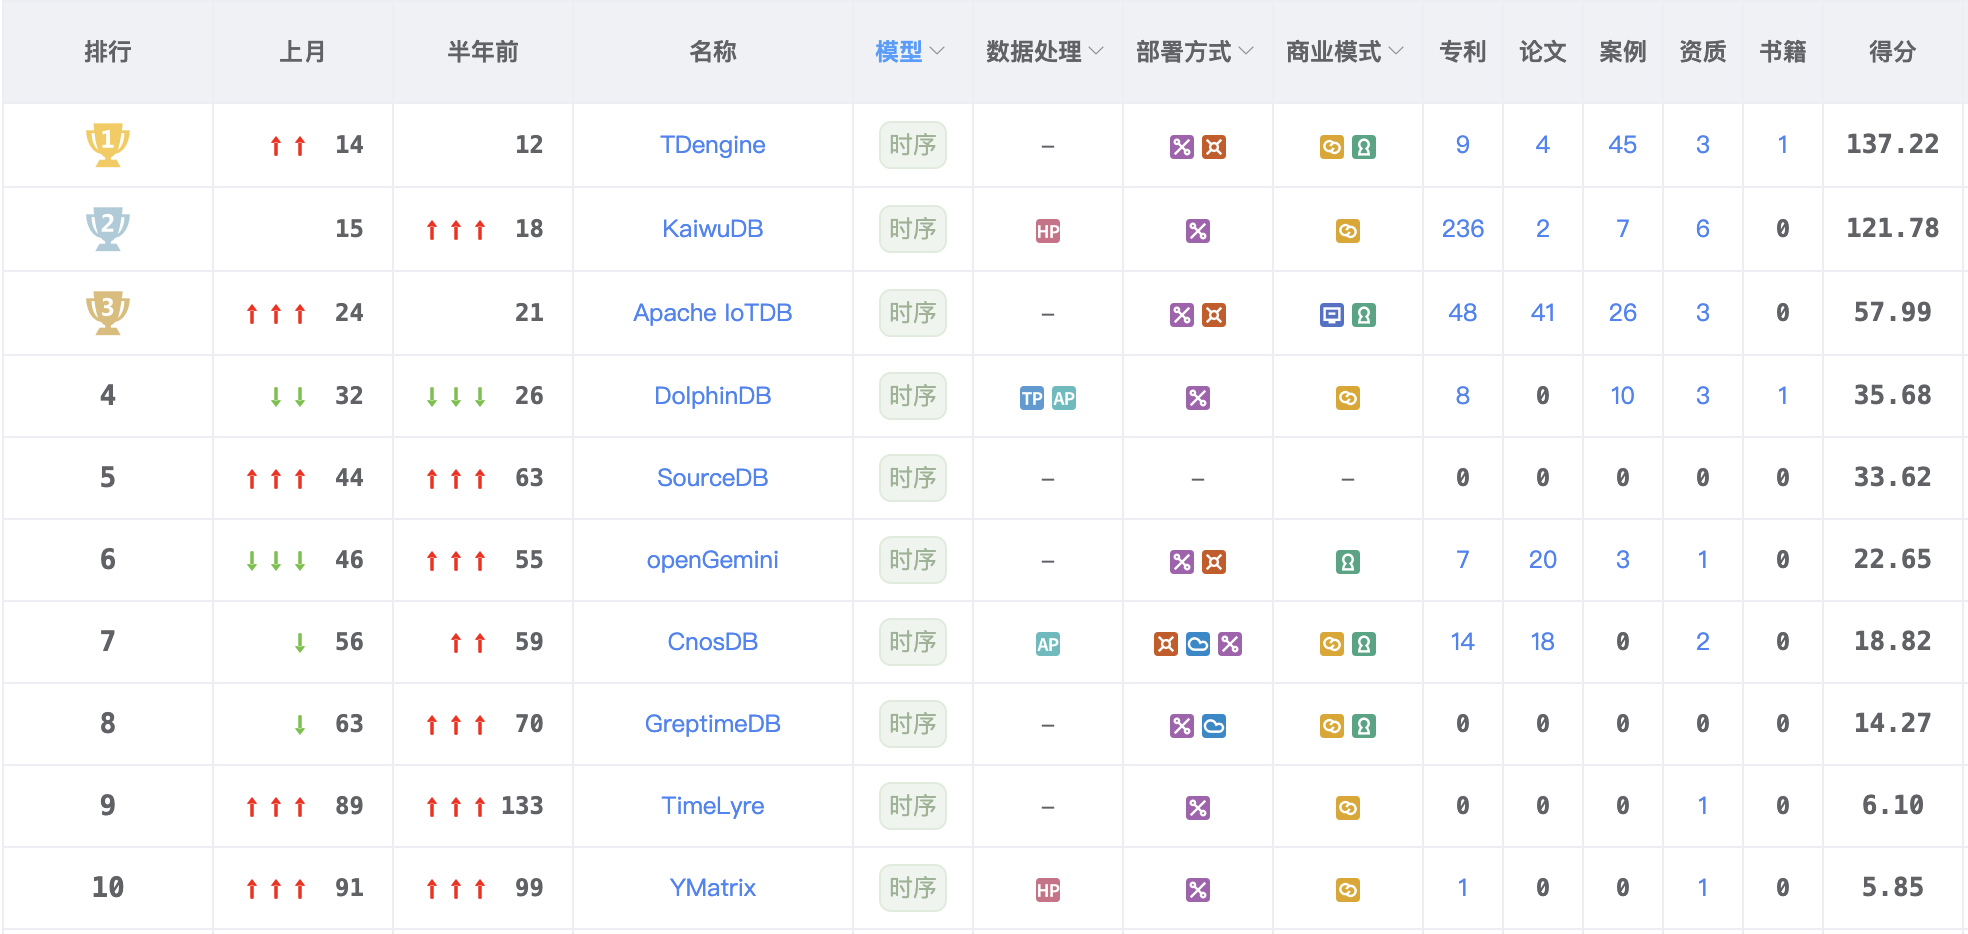Screen dimensions: 1968x934
Task: Click the AP badge in DolphinDB row
Action: coord(1064,398)
